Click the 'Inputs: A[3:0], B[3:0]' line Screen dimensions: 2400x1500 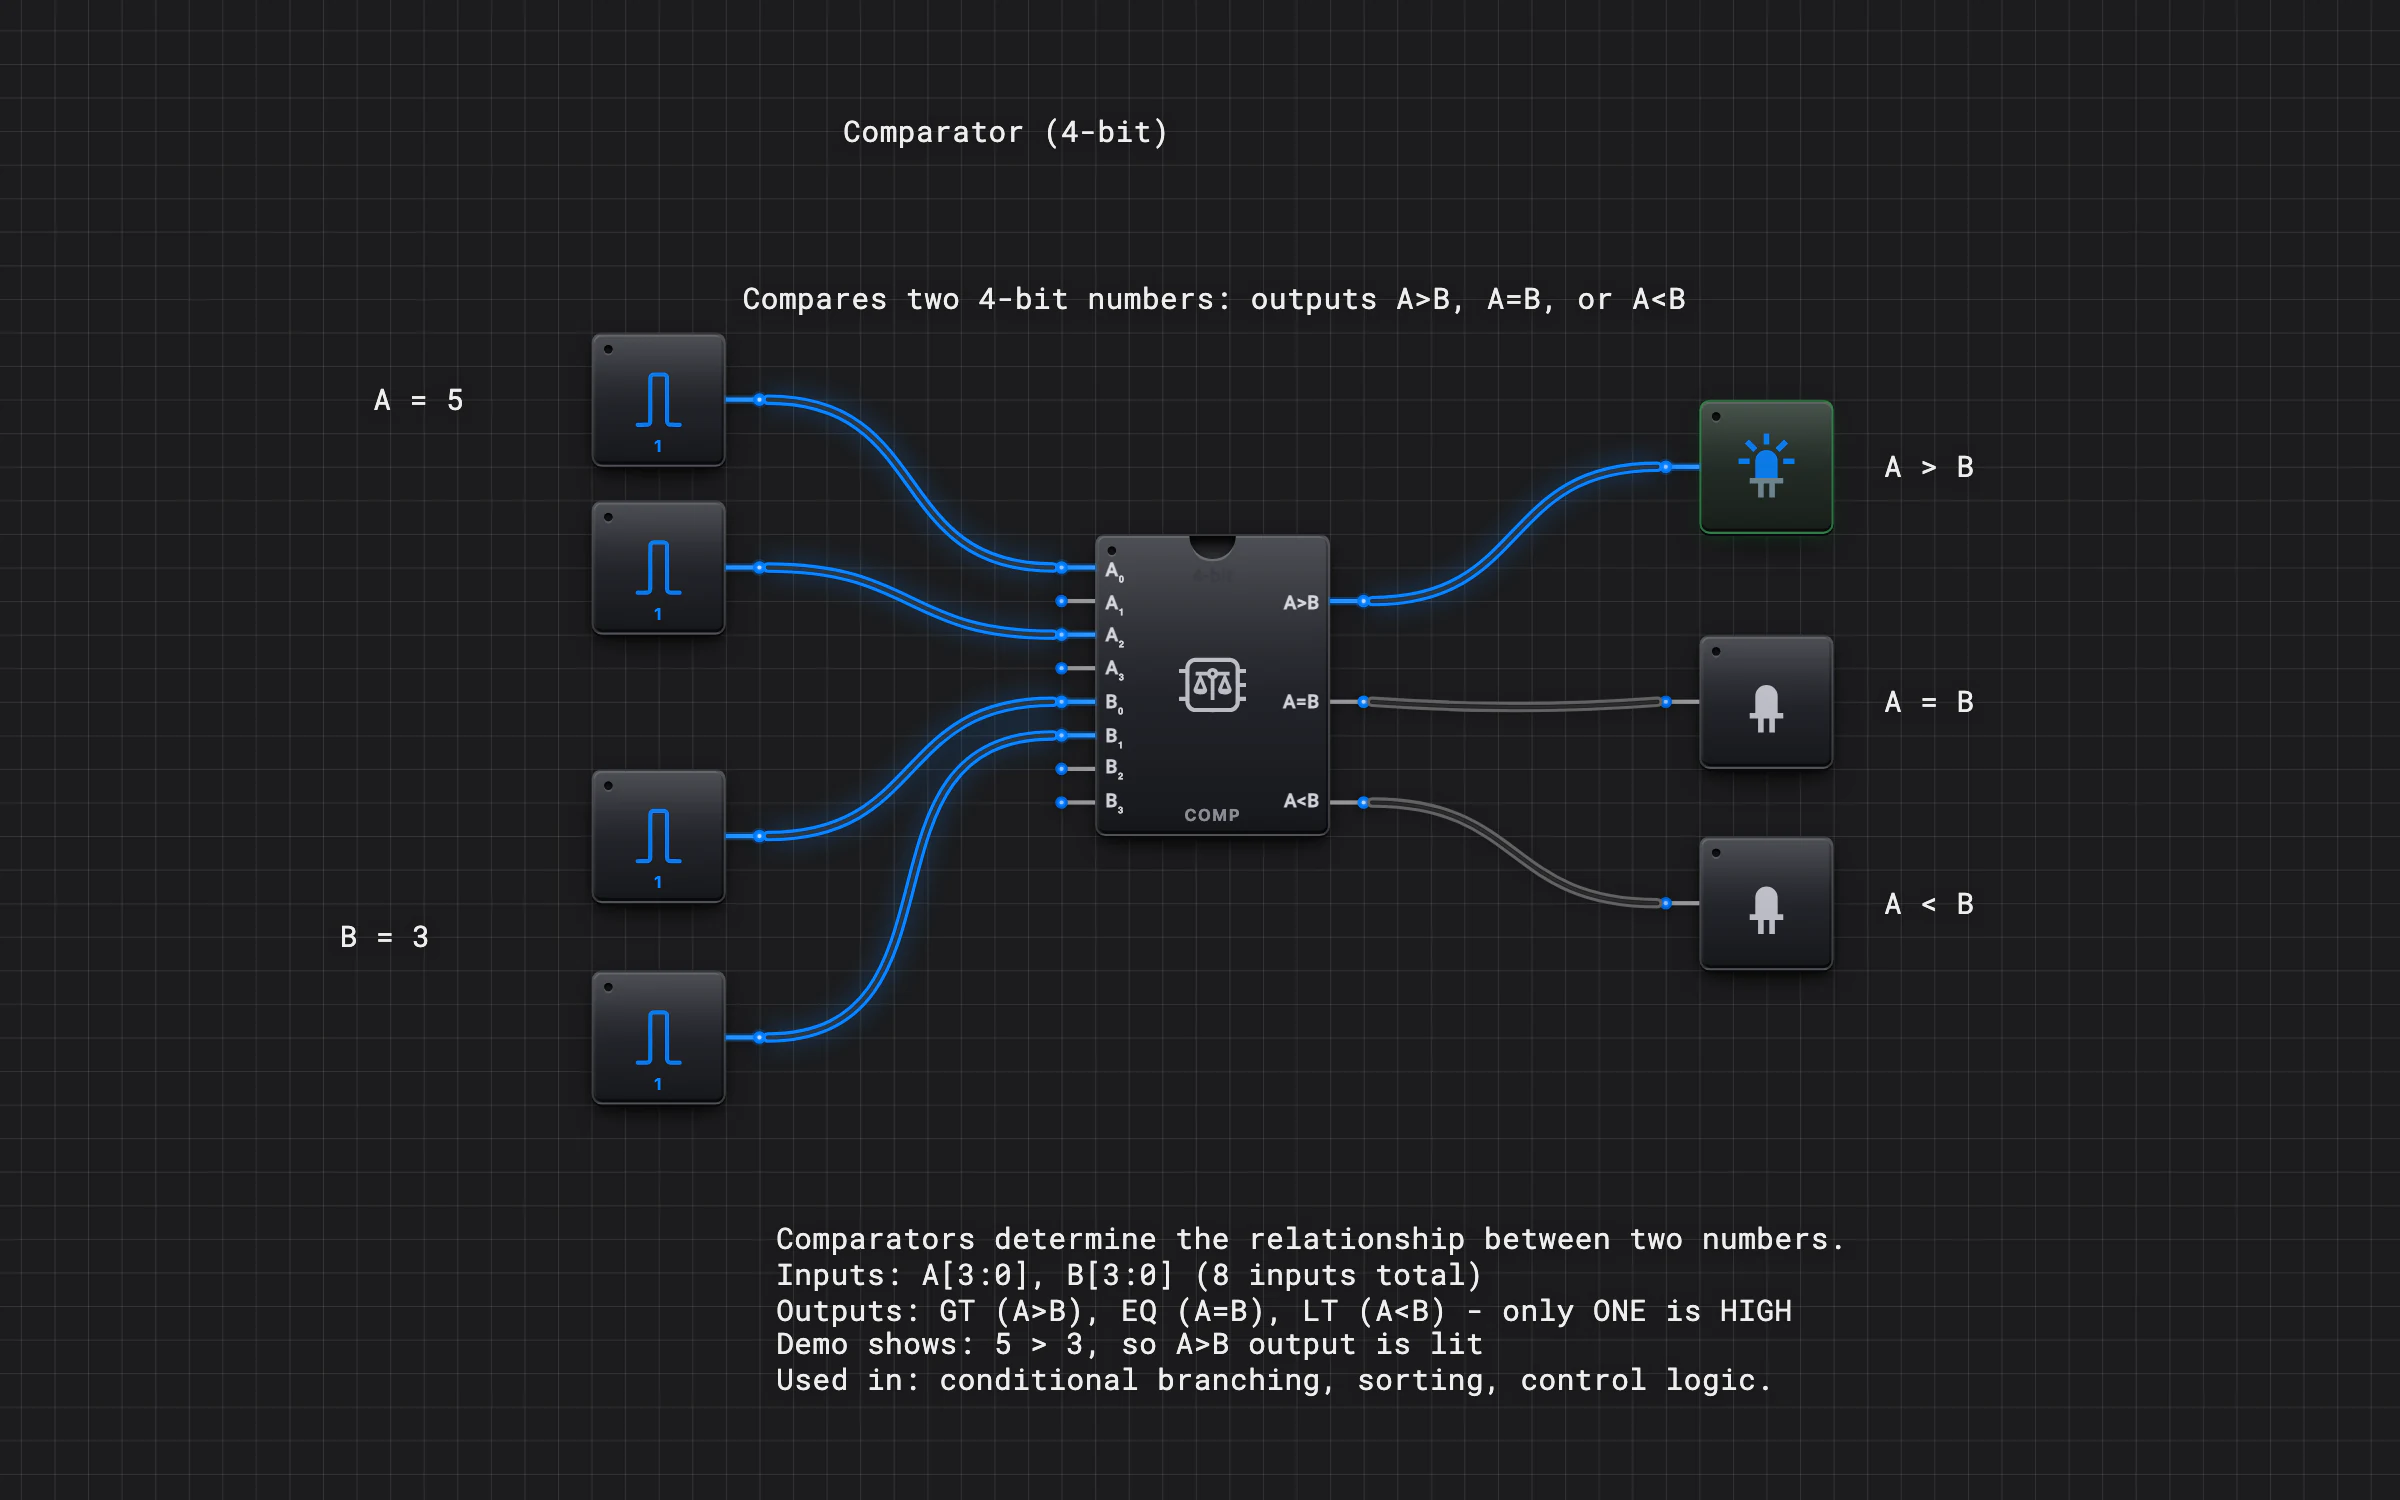pyautogui.click(x=1129, y=1275)
